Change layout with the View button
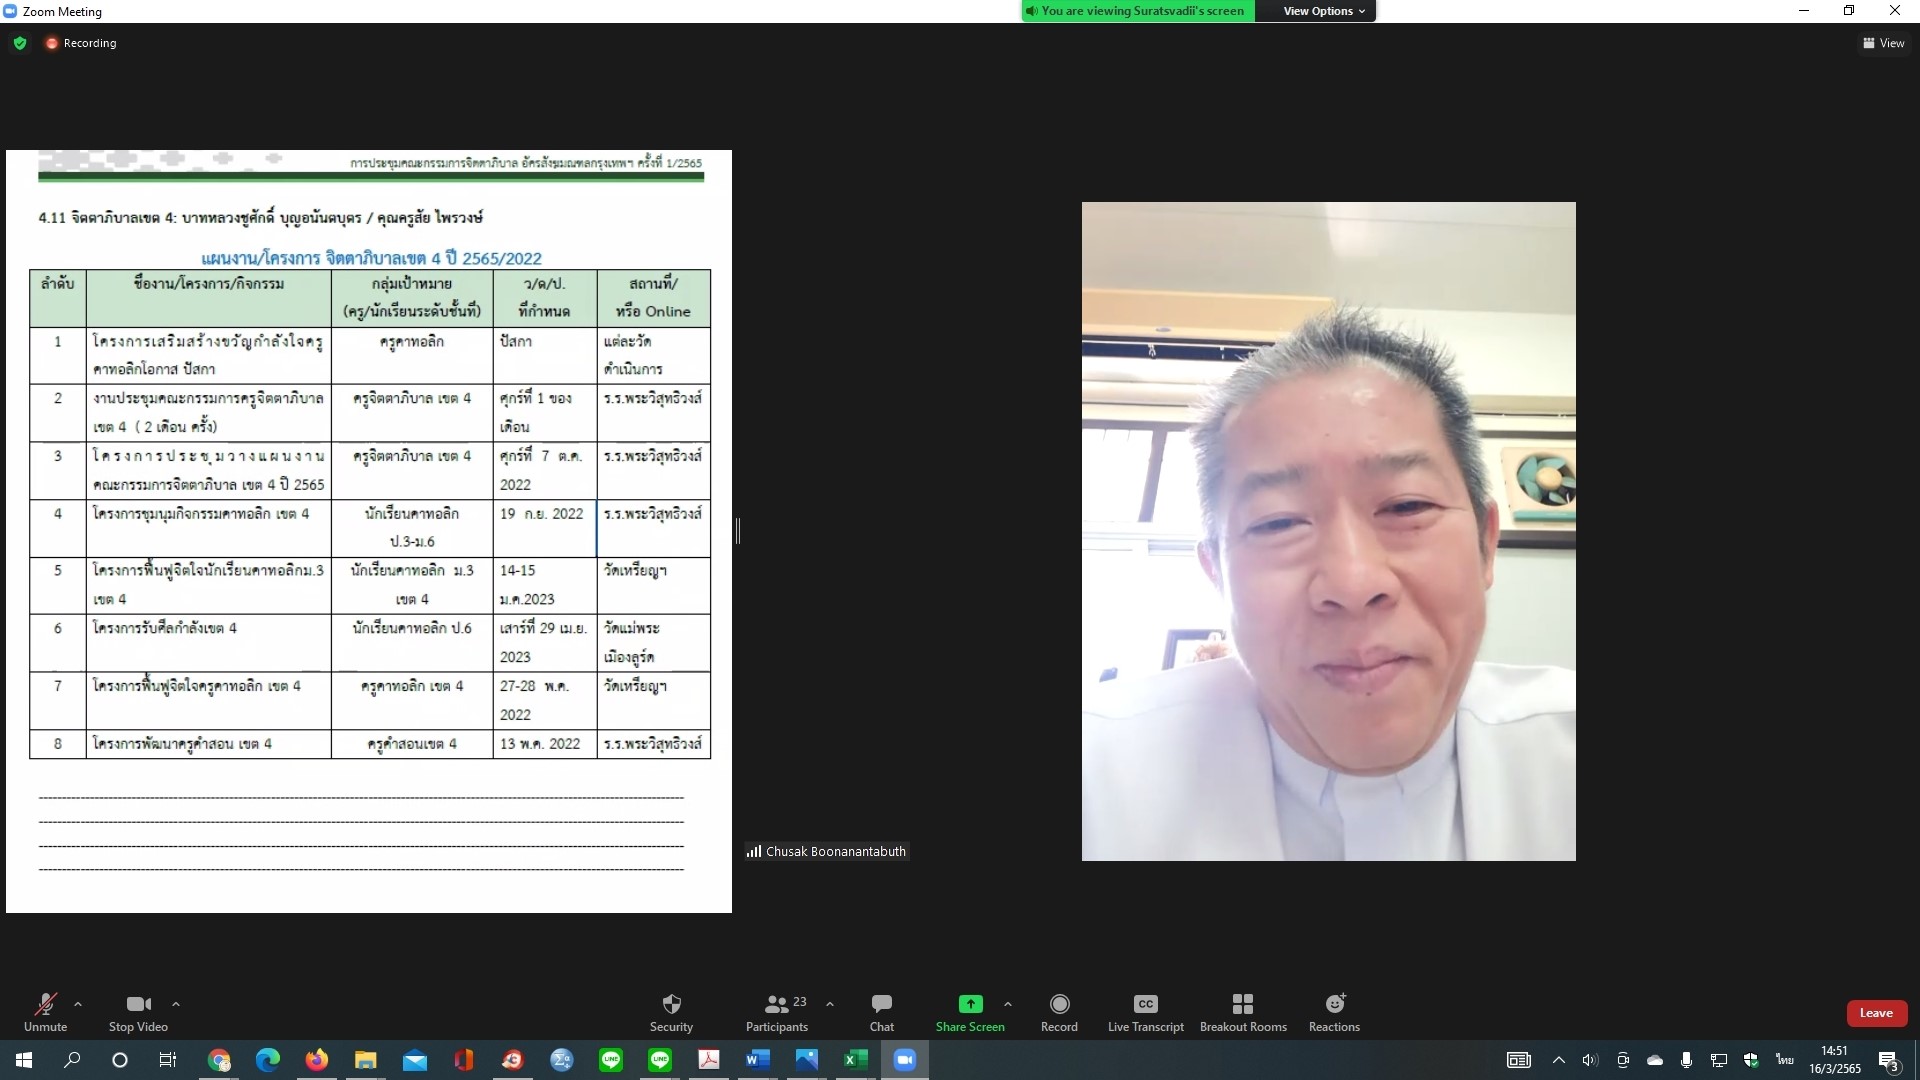The width and height of the screenshot is (1920, 1080). [1883, 43]
